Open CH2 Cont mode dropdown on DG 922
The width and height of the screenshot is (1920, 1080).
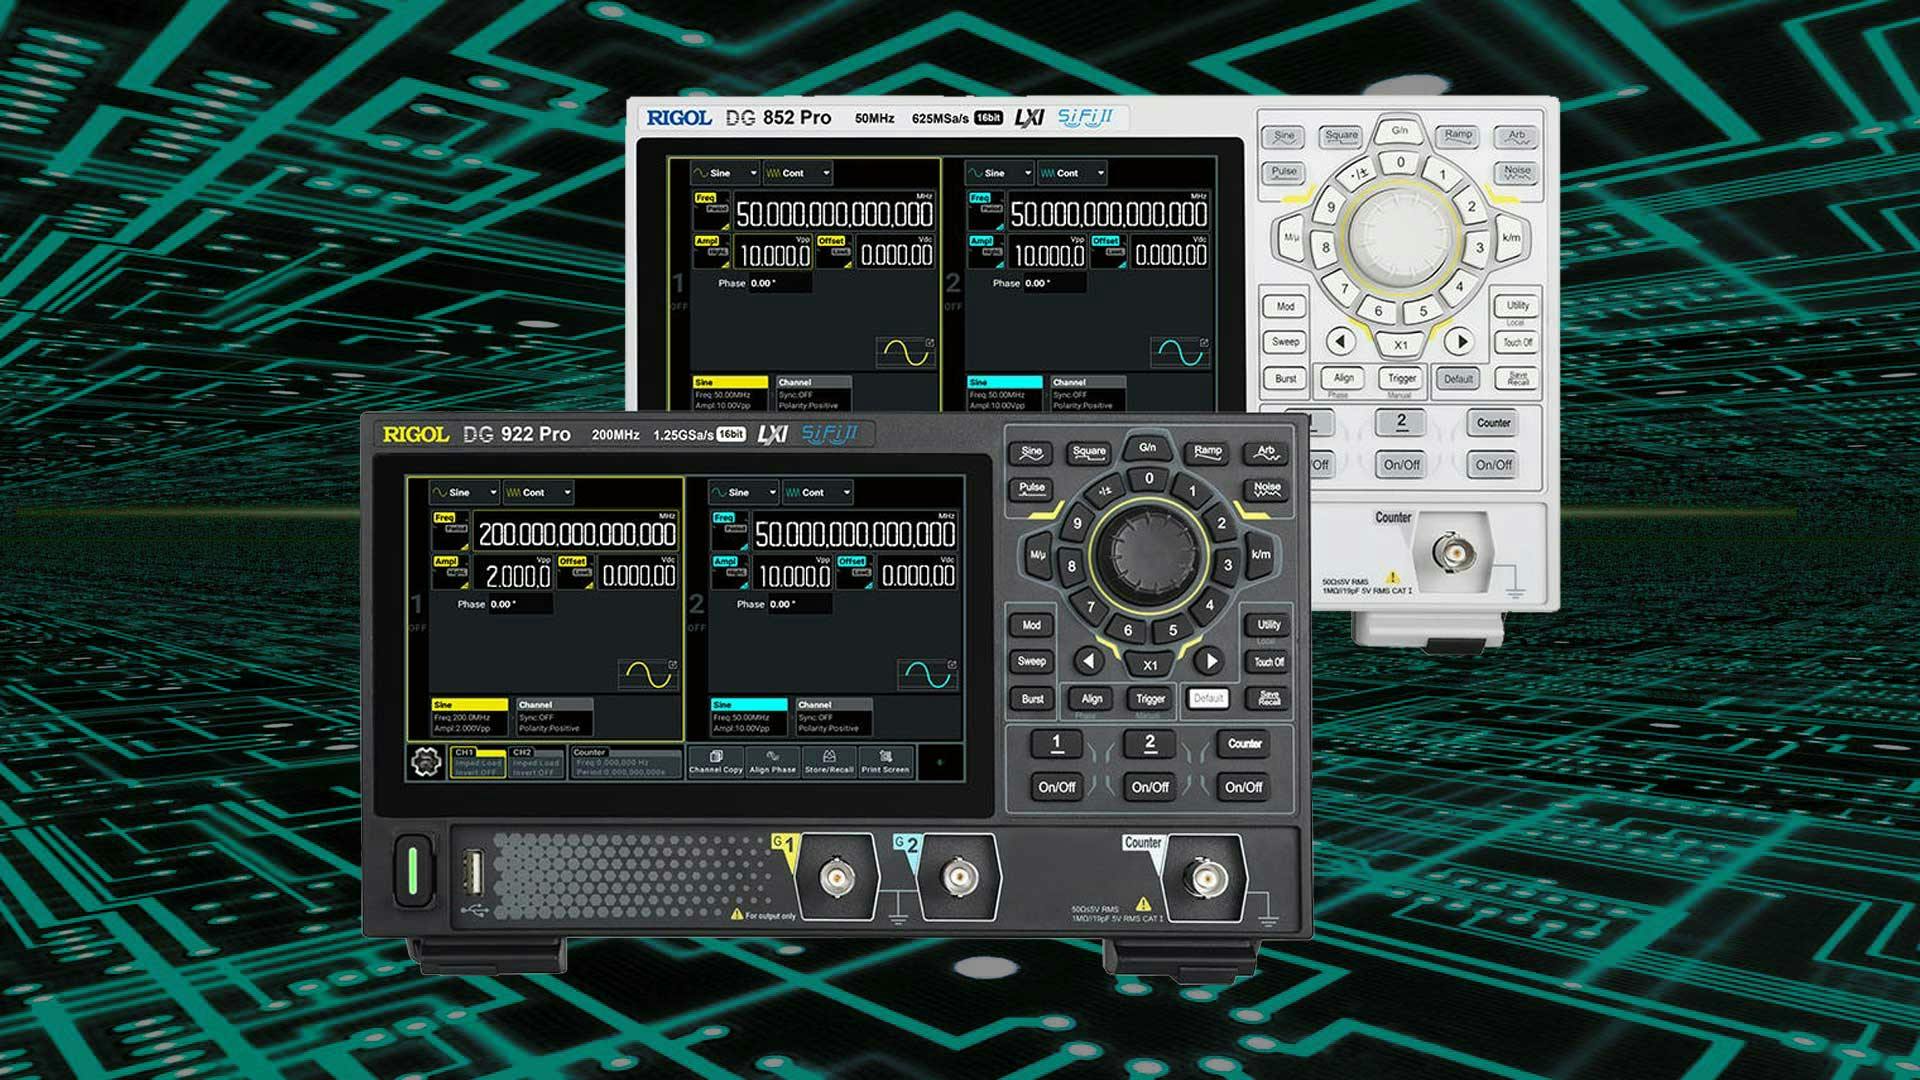(818, 492)
